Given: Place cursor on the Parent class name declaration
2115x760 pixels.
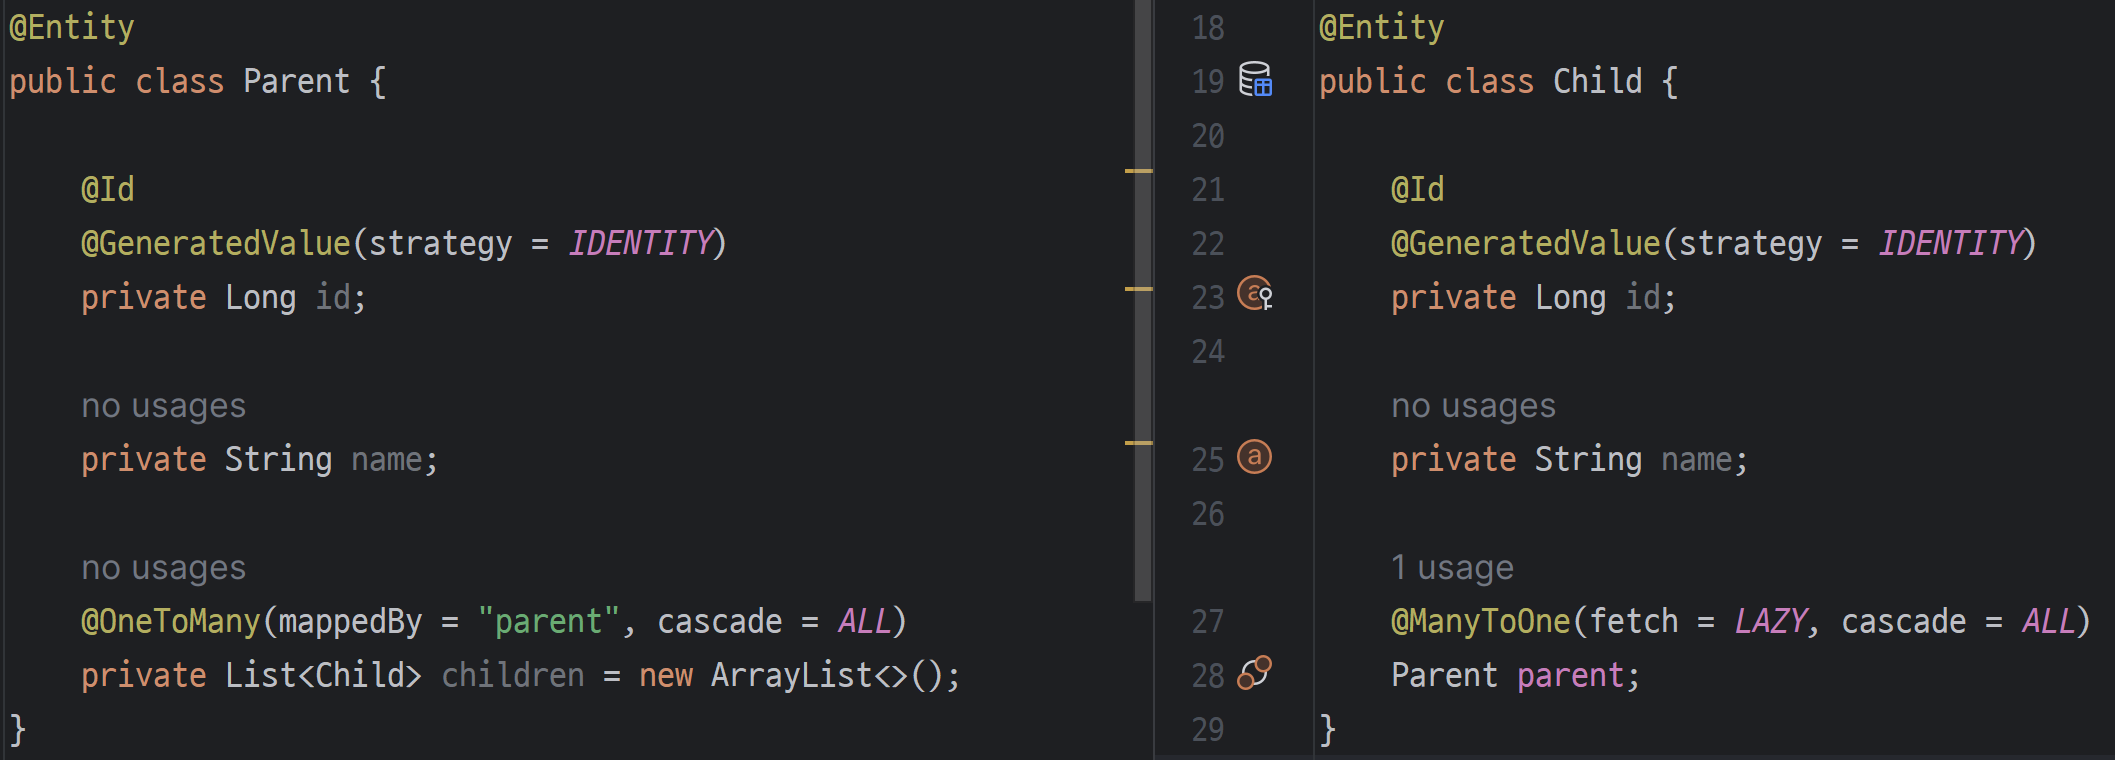Looking at the screenshot, I should (296, 82).
